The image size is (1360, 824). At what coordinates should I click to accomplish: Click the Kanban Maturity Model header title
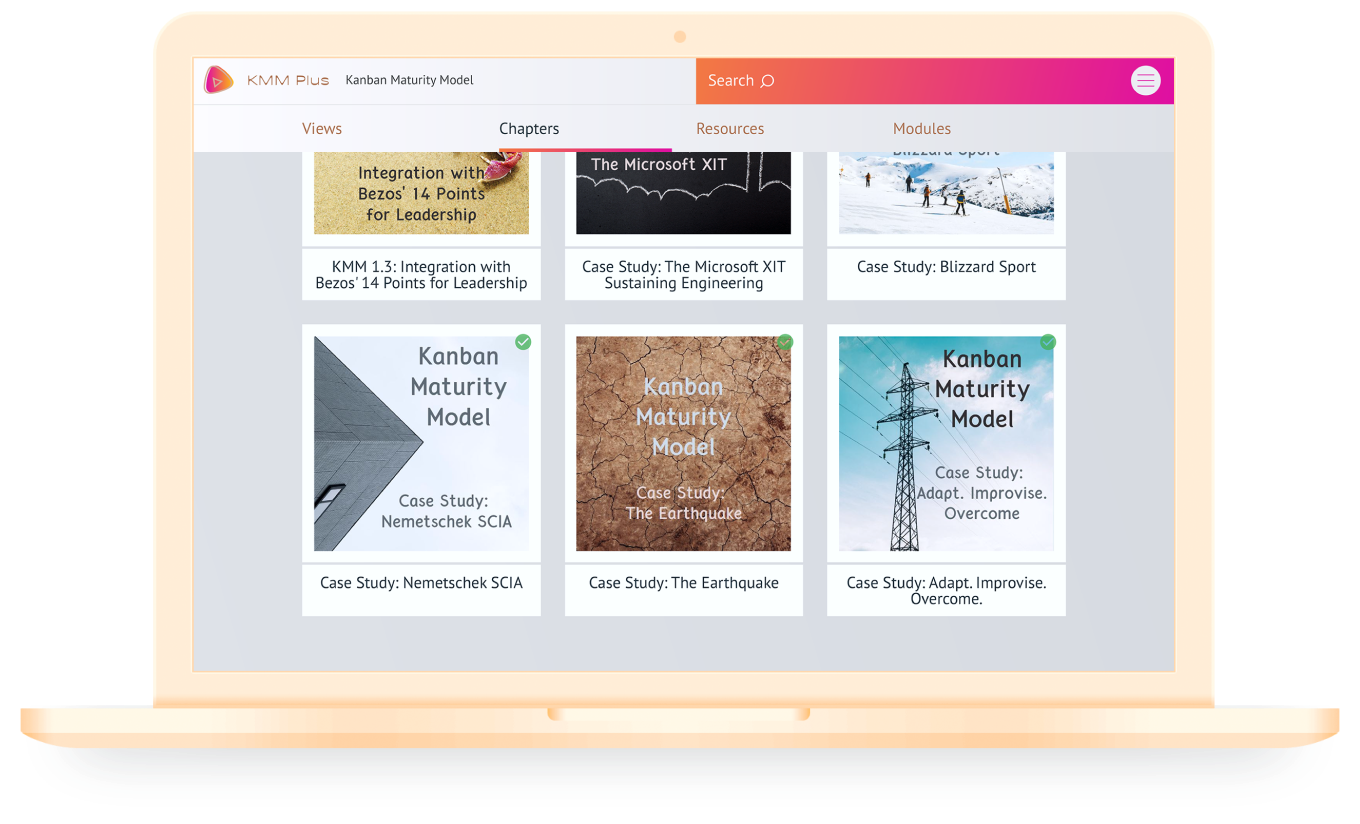coord(409,80)
